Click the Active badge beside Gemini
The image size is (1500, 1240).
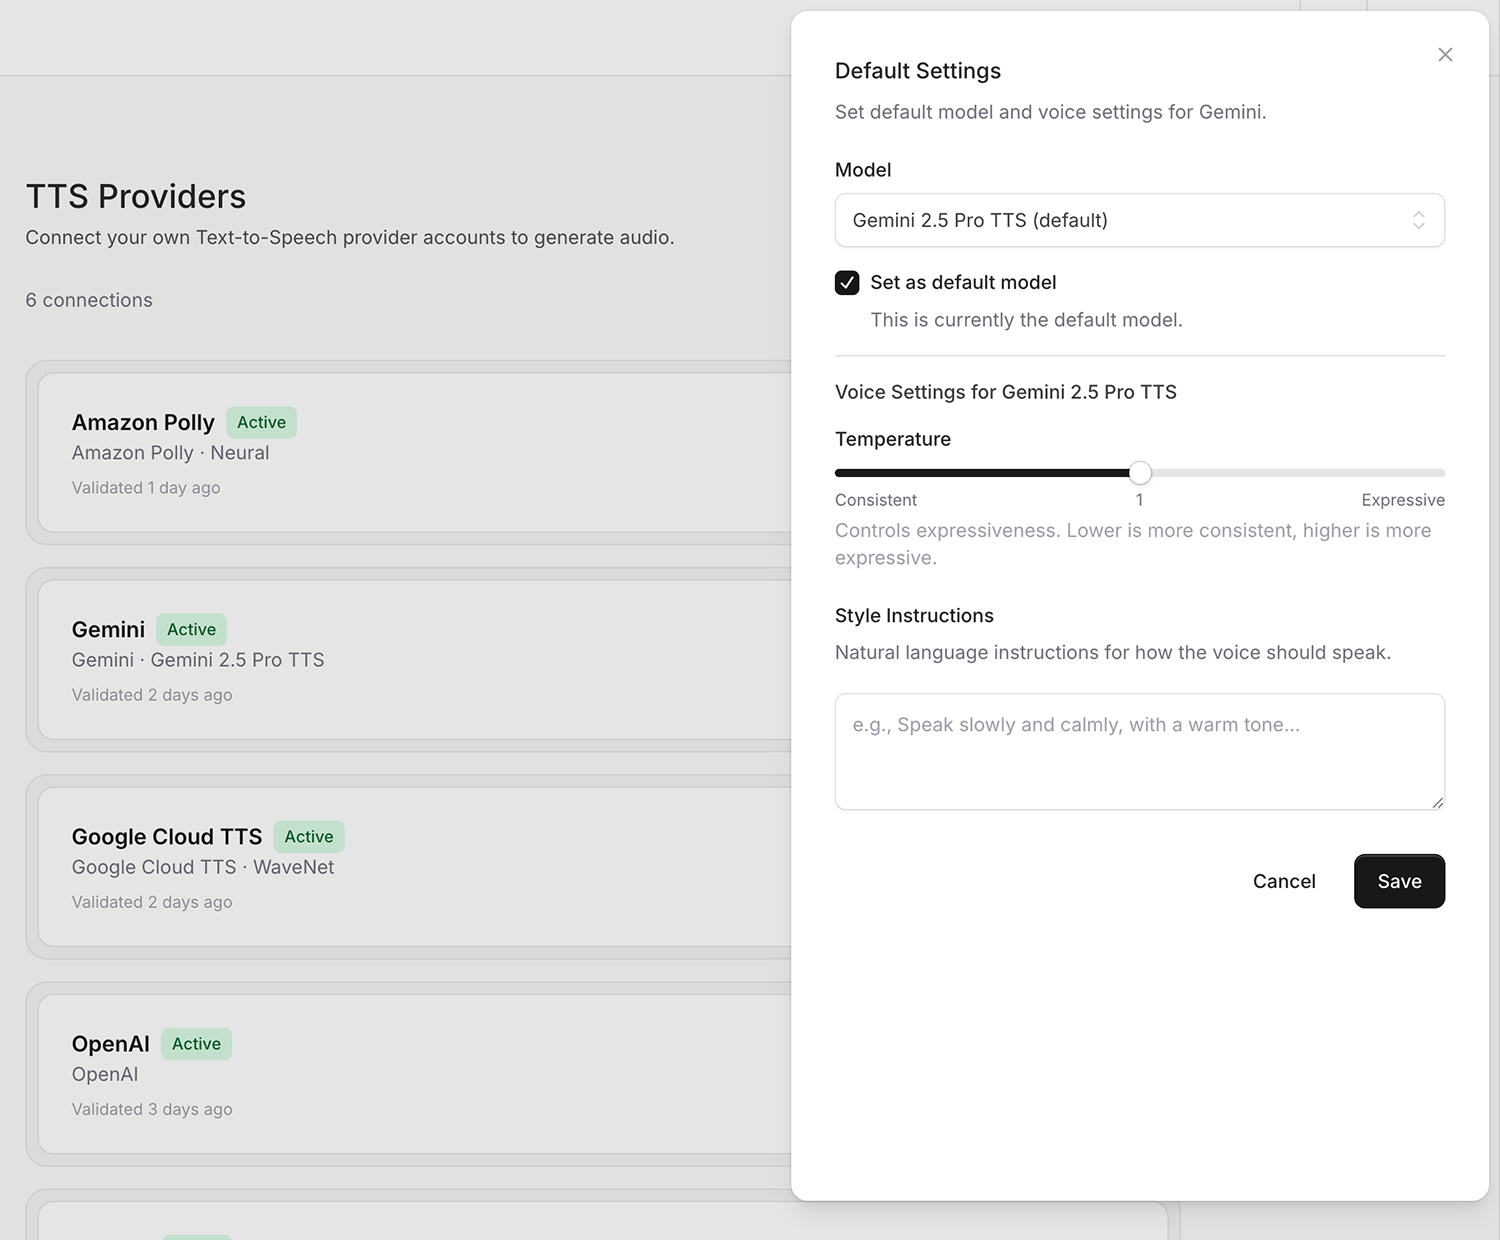(x=191, y=630)
